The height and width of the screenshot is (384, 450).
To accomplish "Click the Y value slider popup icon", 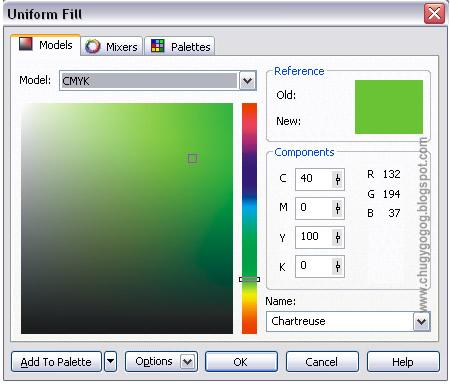I will 338,238.
